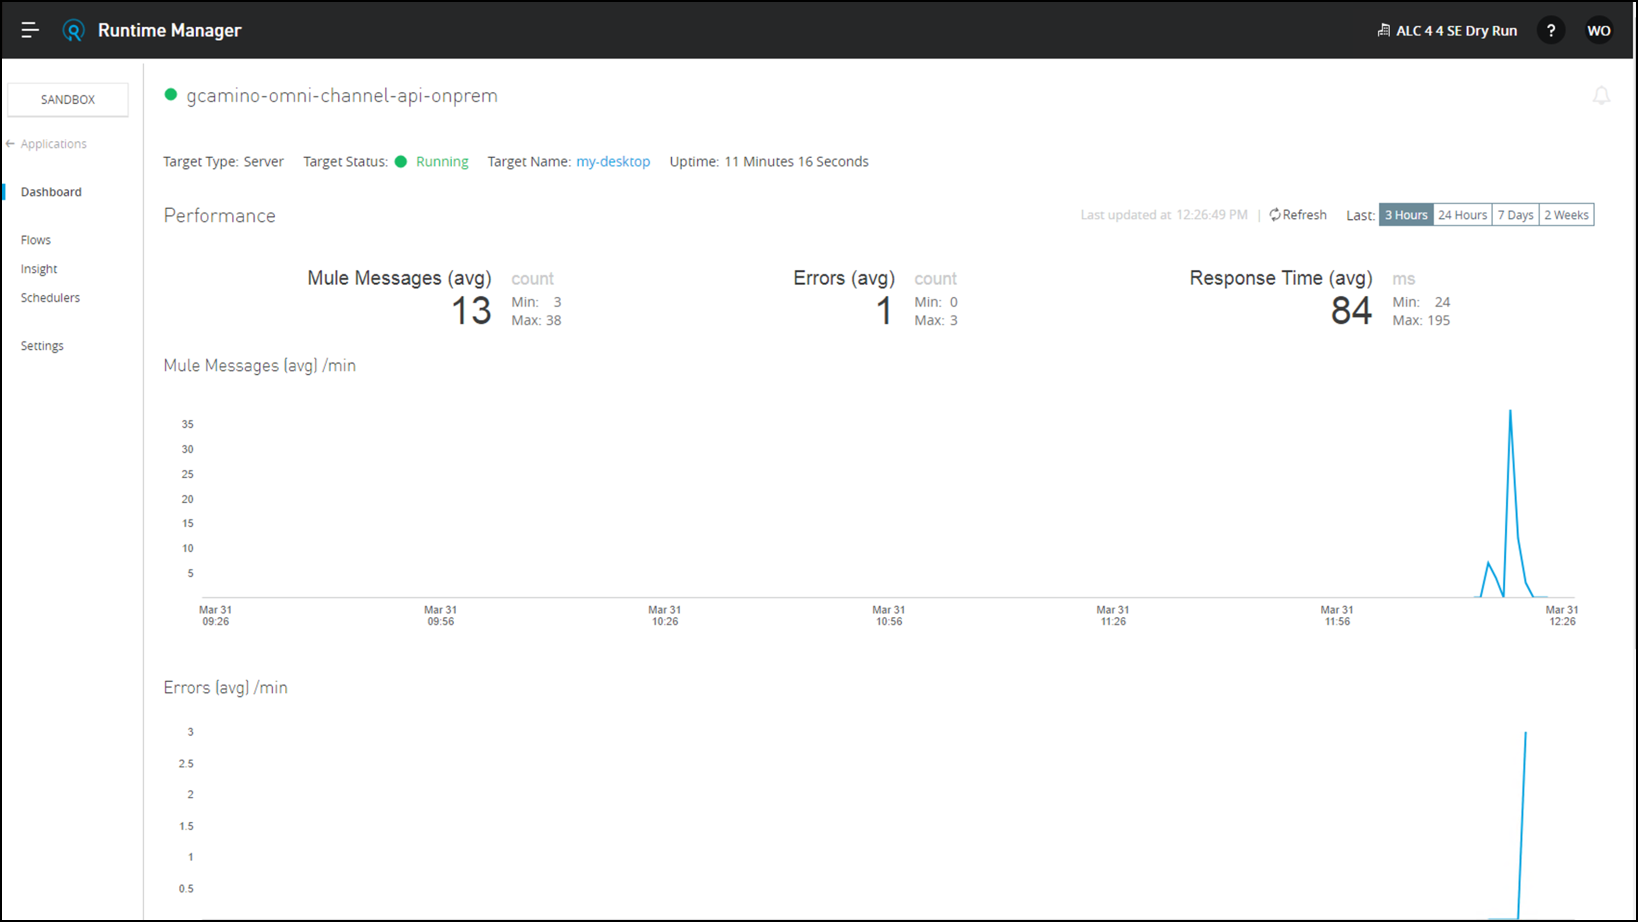
Task: Click the ALC 4 4 SE Dry Run organization
Action: 1447,31
